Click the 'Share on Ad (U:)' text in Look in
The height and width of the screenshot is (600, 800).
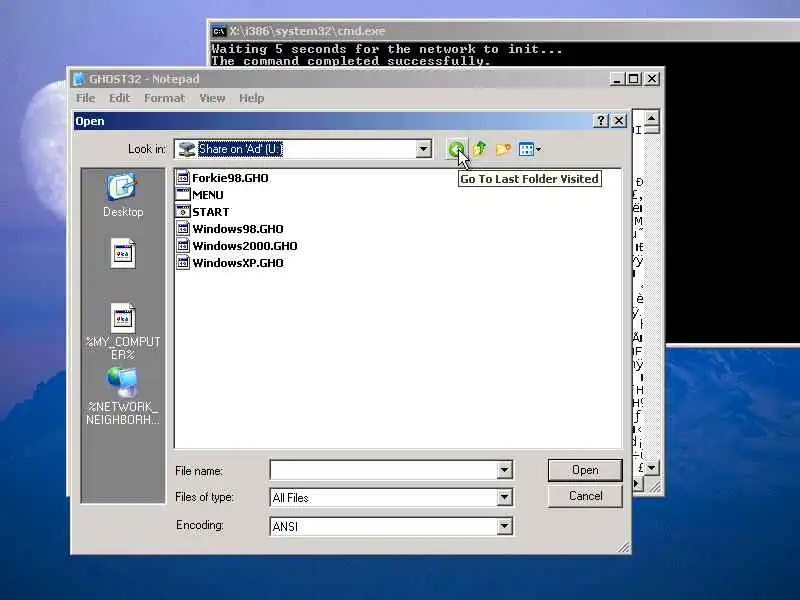[240, 149]
